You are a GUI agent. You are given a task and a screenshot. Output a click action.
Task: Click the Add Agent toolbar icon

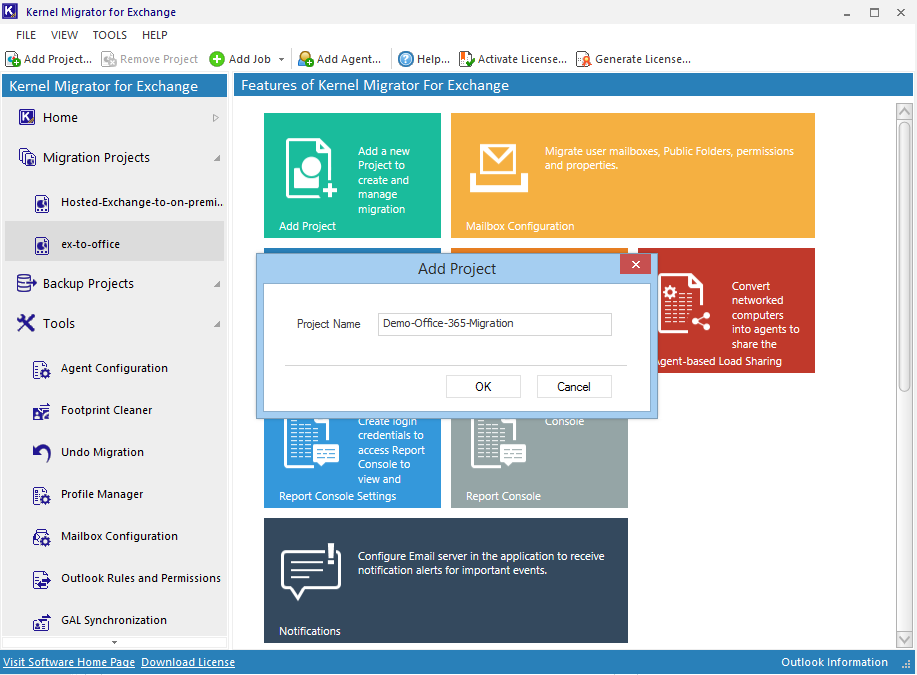(305, 59)
